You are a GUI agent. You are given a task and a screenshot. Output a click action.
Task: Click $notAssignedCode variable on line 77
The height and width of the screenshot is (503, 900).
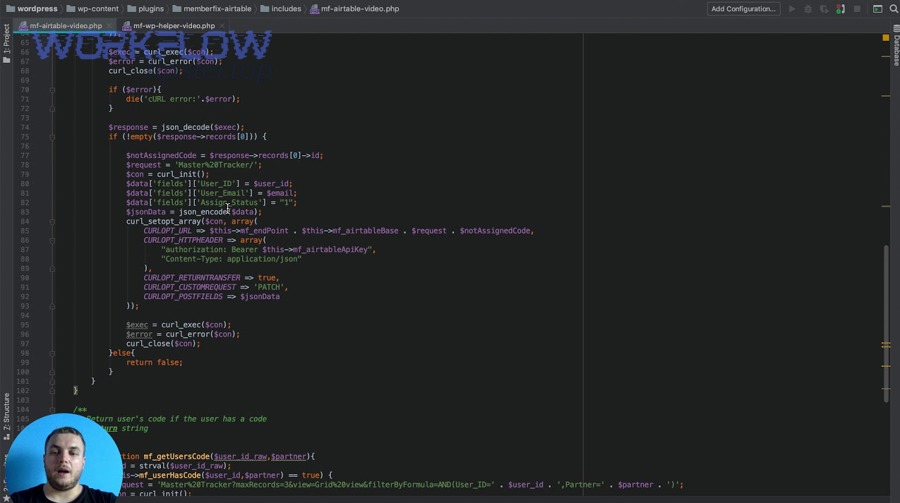pyautogui.click(x=161, y=156)
